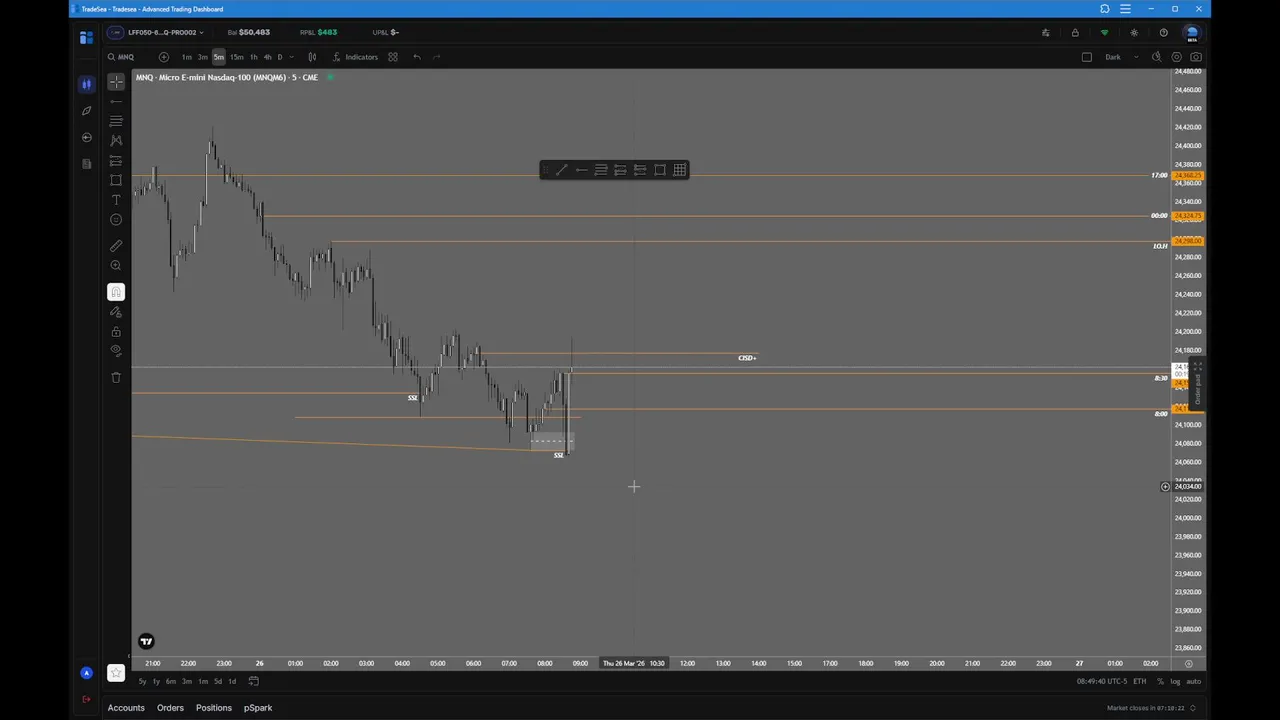Screen dimensions: 1280x720
Task: Click the Tradesea logo icon at top left
Action: pyautogui.click(x=86, y=37)
